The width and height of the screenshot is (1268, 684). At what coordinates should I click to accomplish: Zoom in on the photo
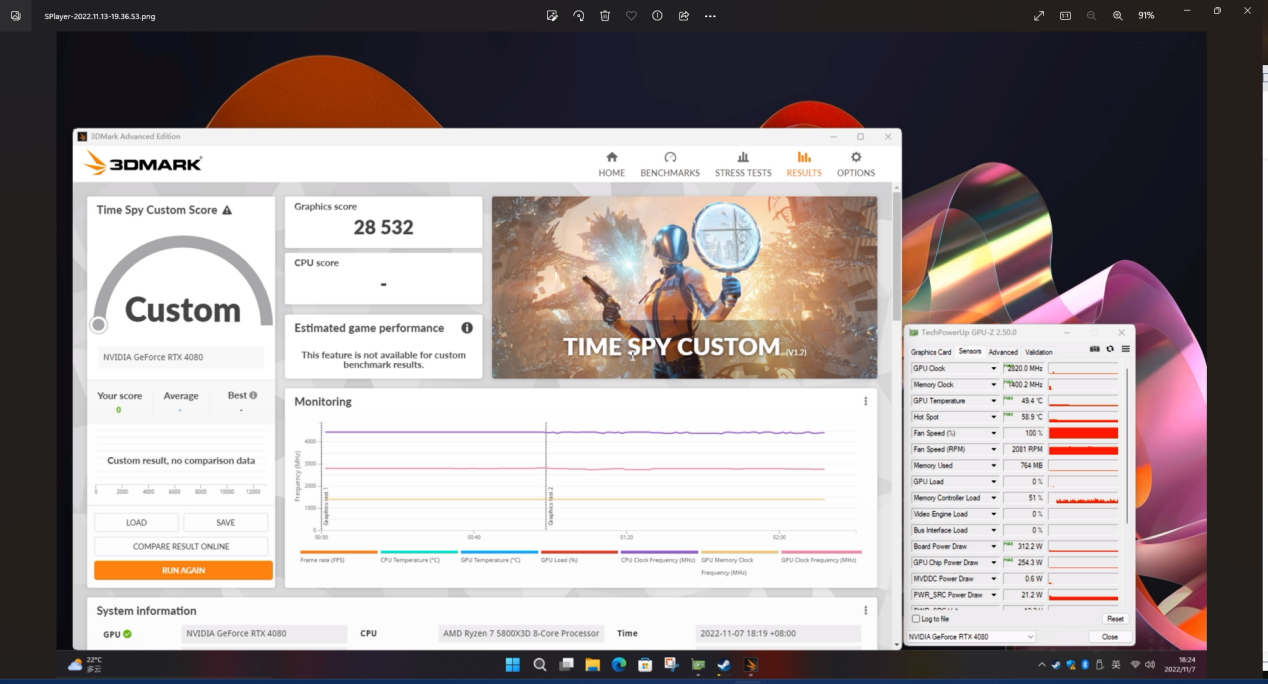click(x=1118, y=16)
